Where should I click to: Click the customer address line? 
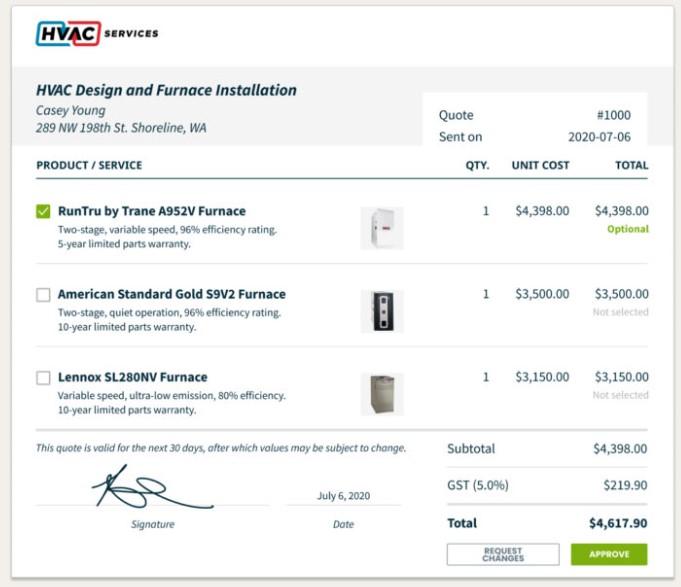point(121,128)
